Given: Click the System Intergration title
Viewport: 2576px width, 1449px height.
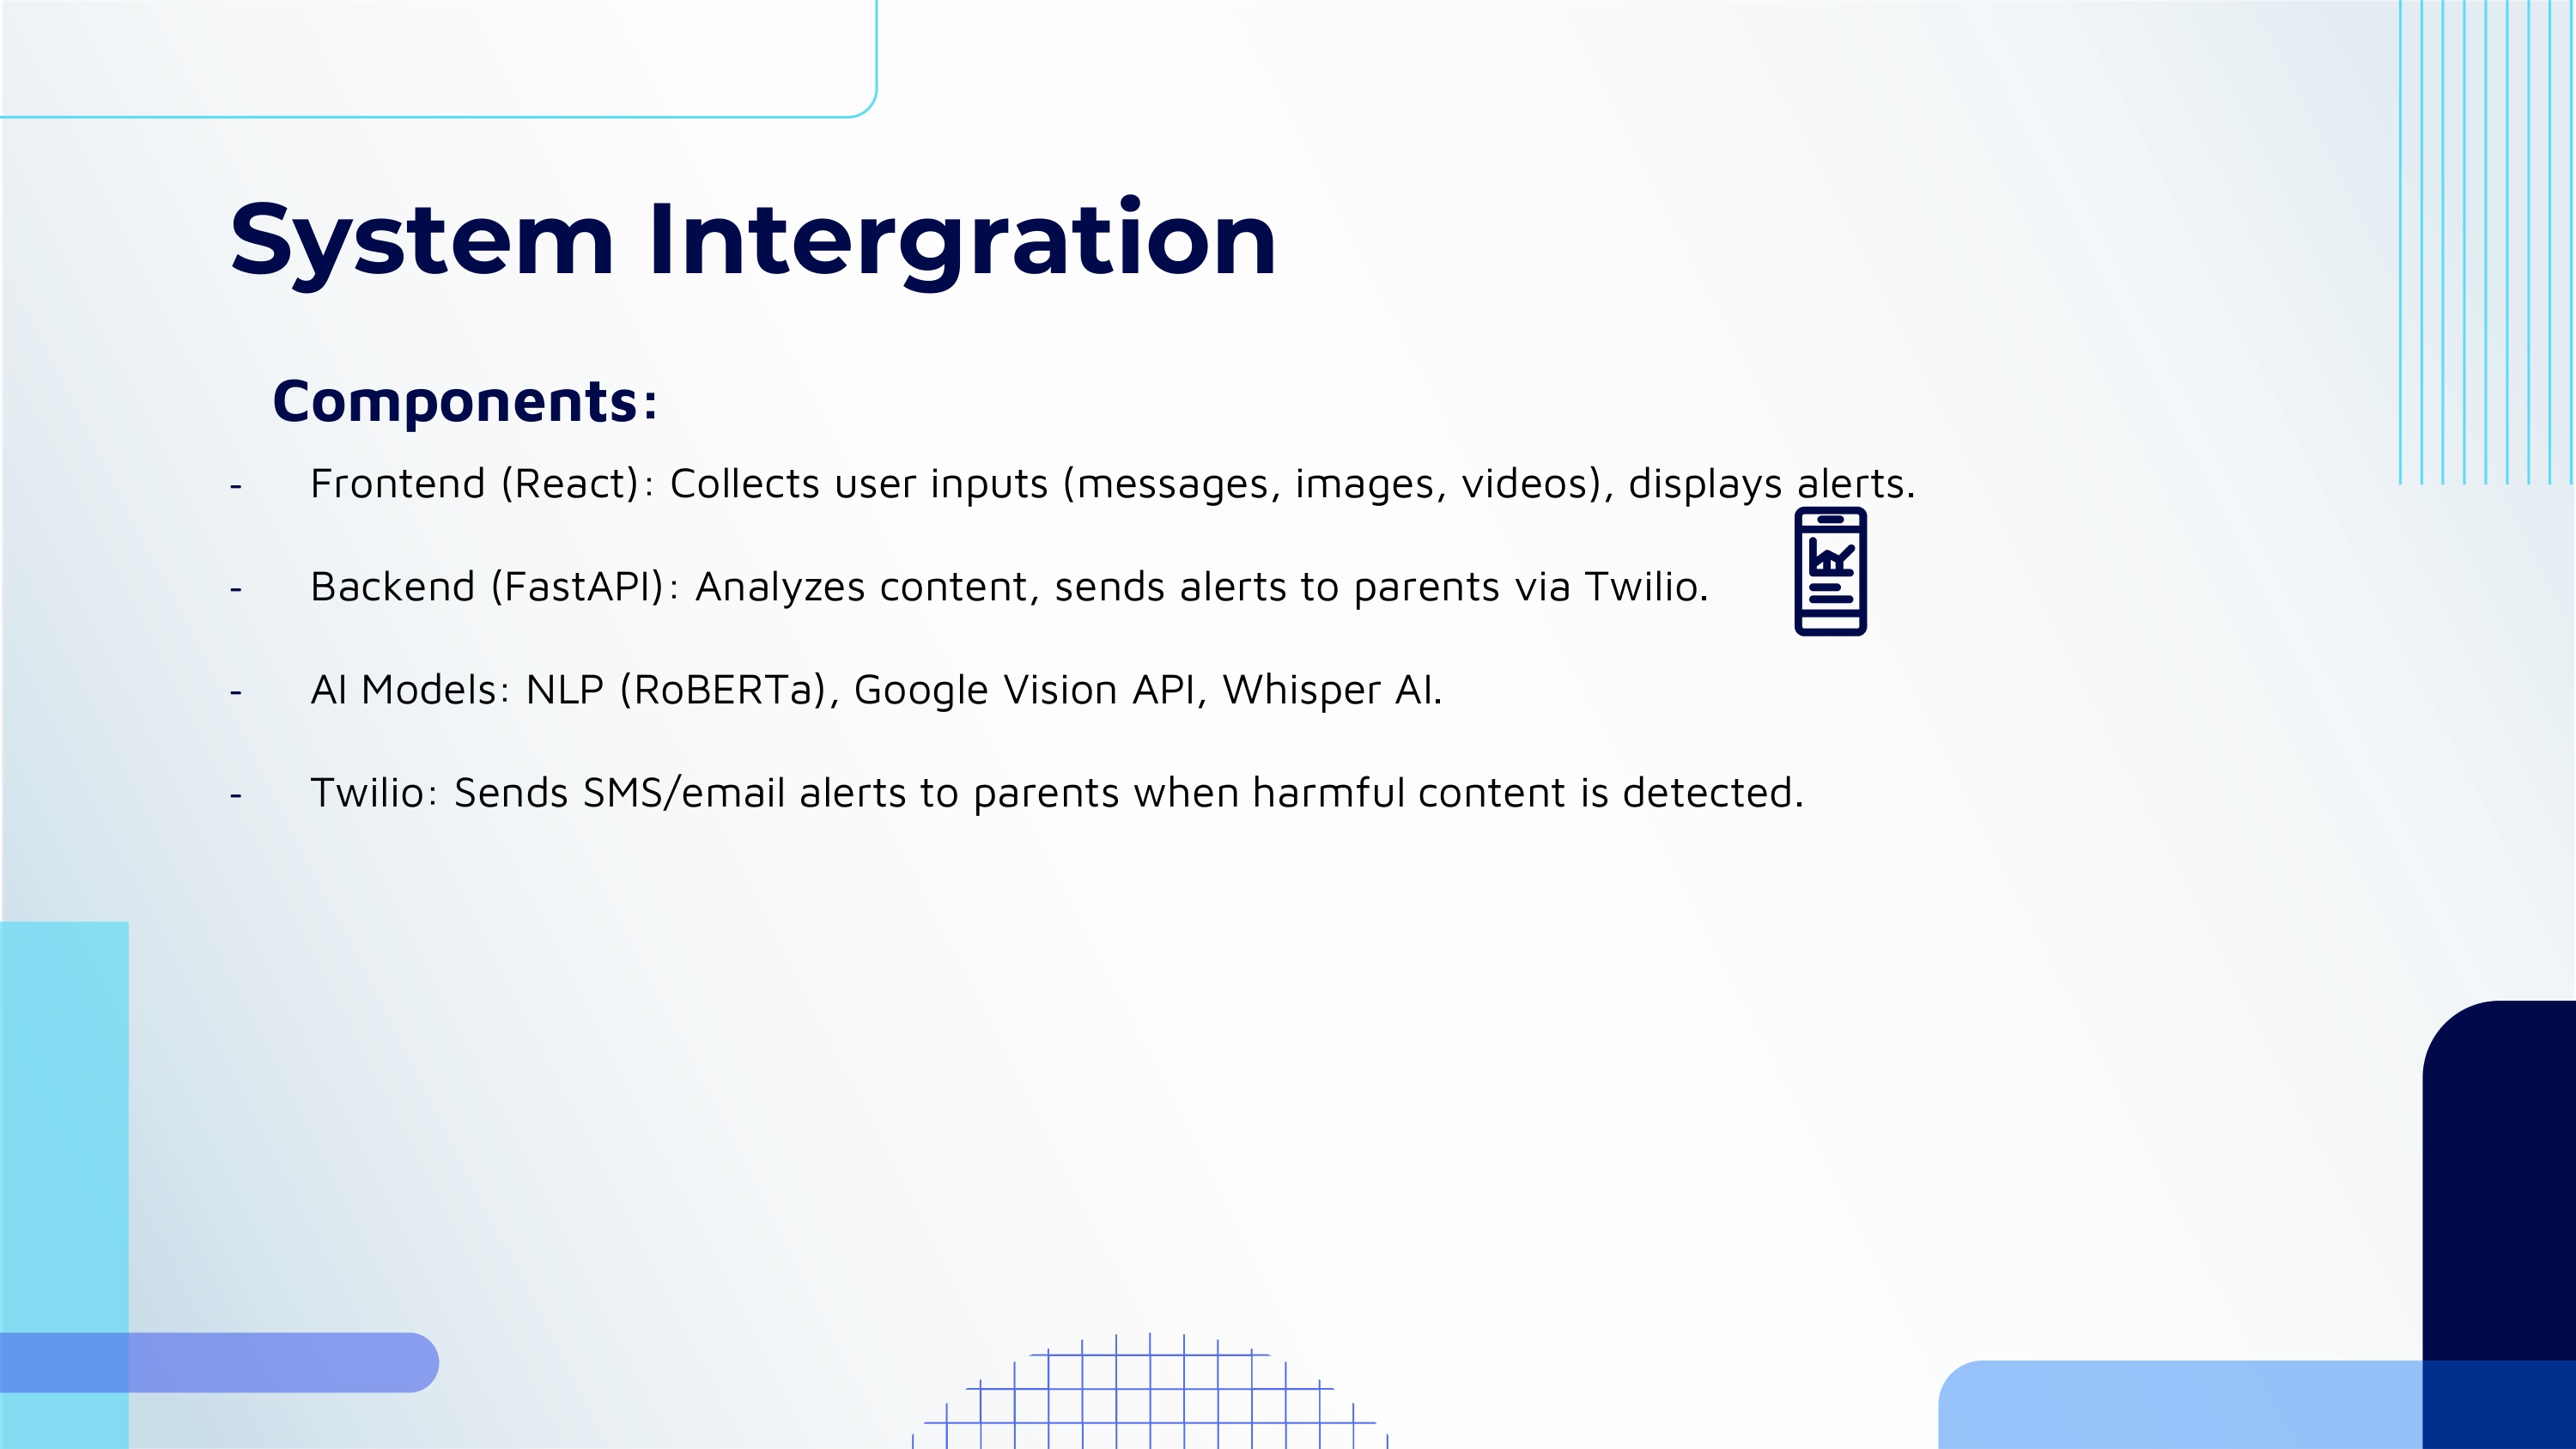Looking at the screenshot, I should (x=752, y=240).
